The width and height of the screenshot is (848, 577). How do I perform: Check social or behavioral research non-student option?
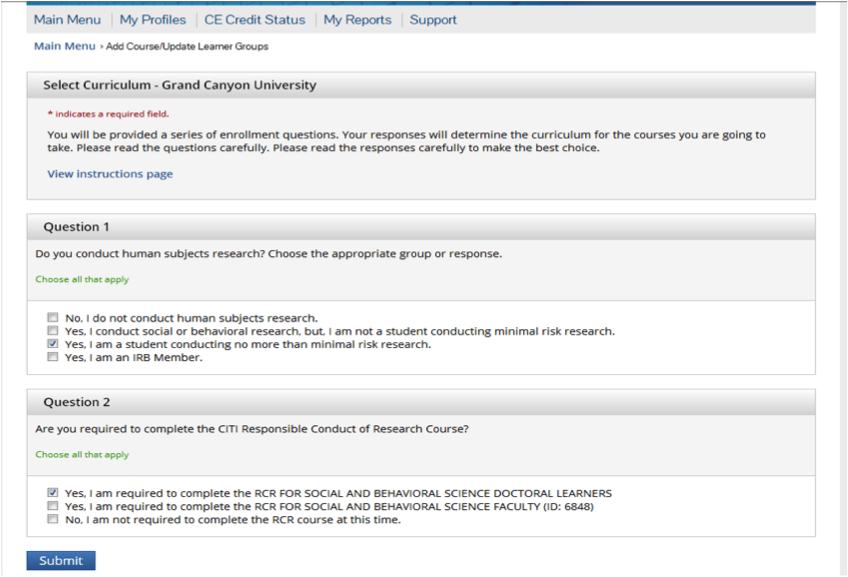pos(52,330)
